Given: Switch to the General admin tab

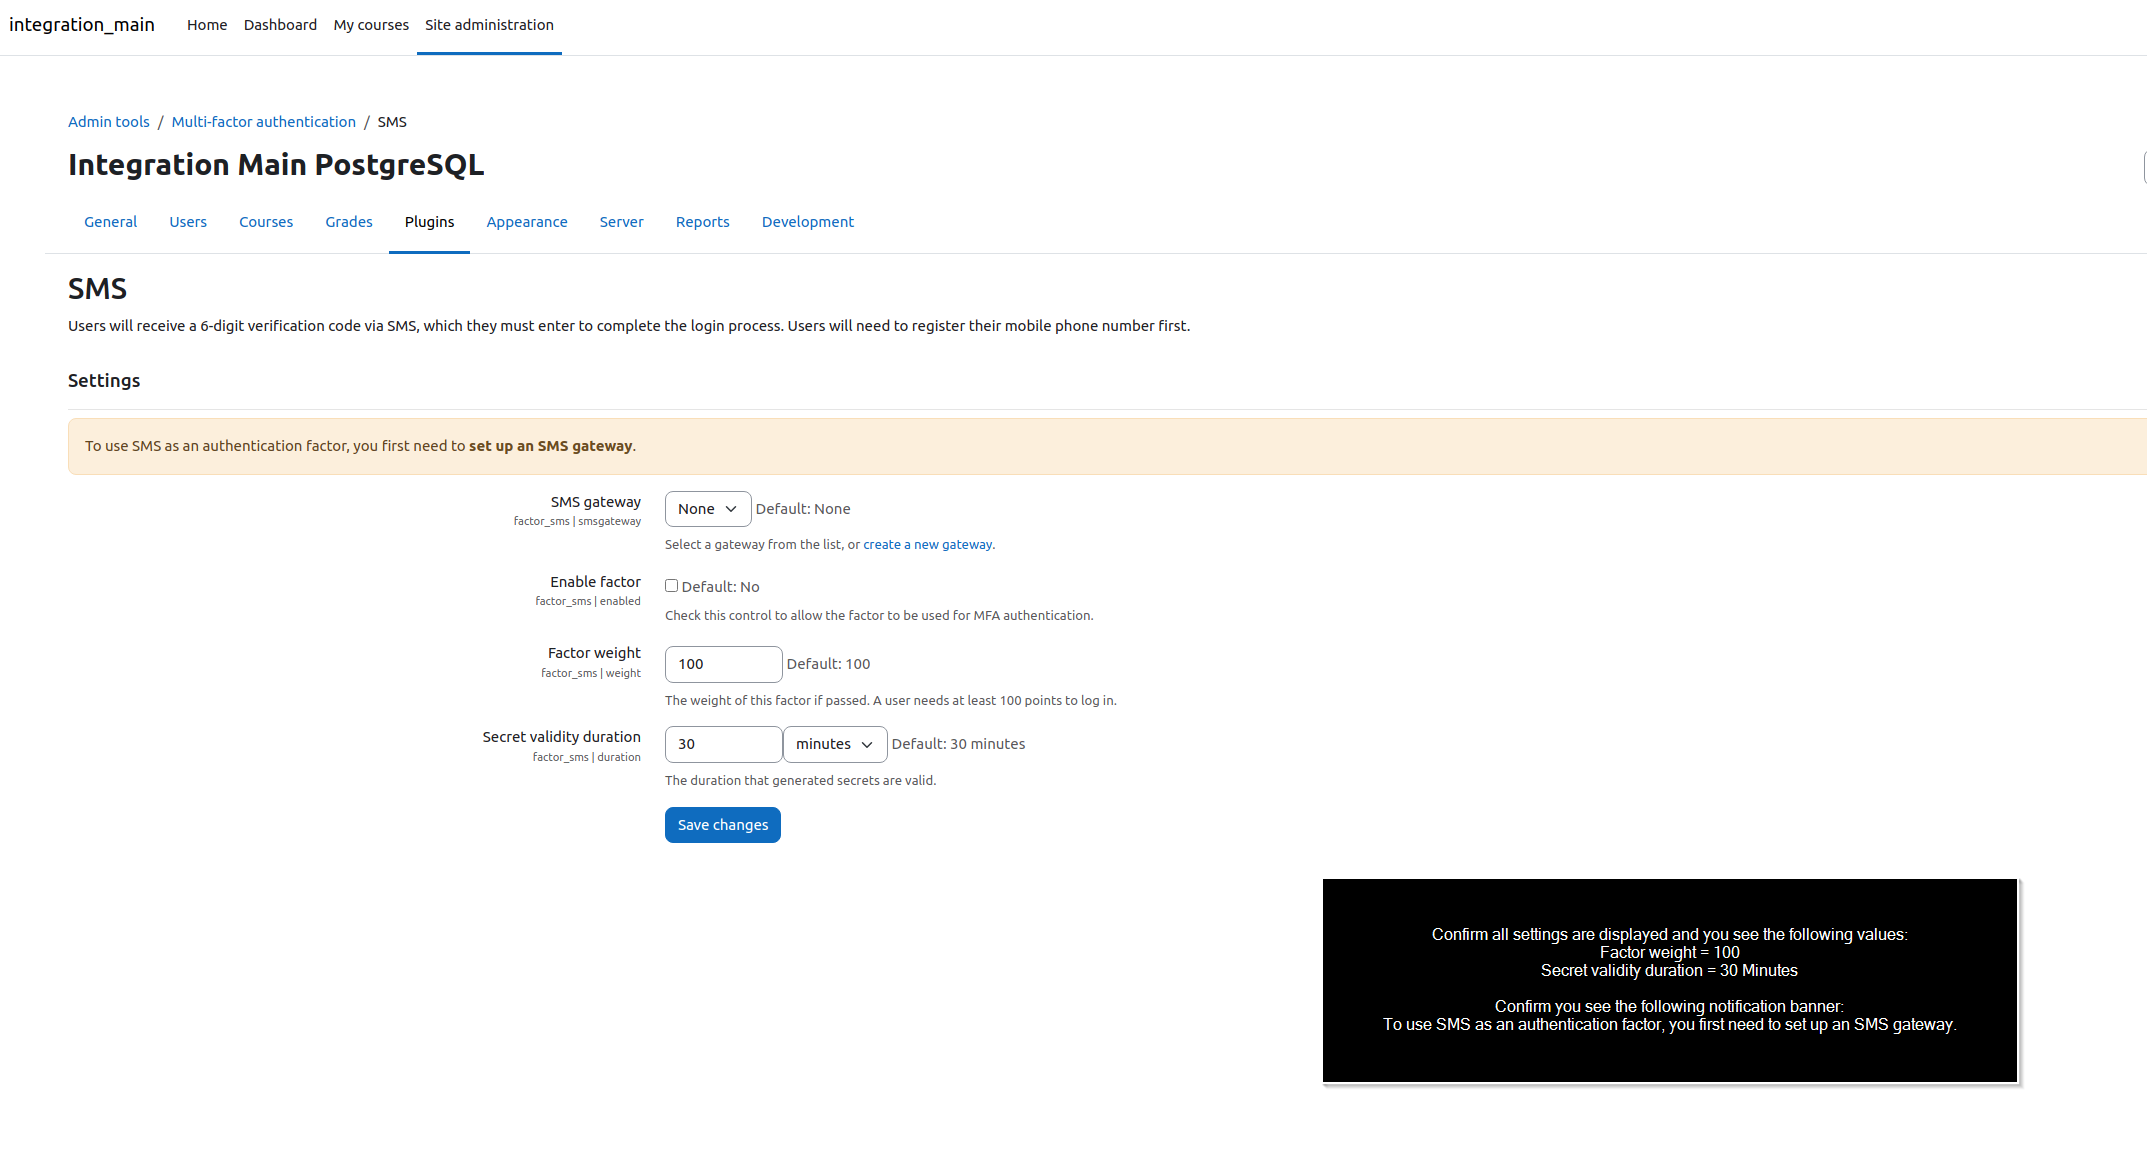Looking at the screenshot, I should (110, 222).
